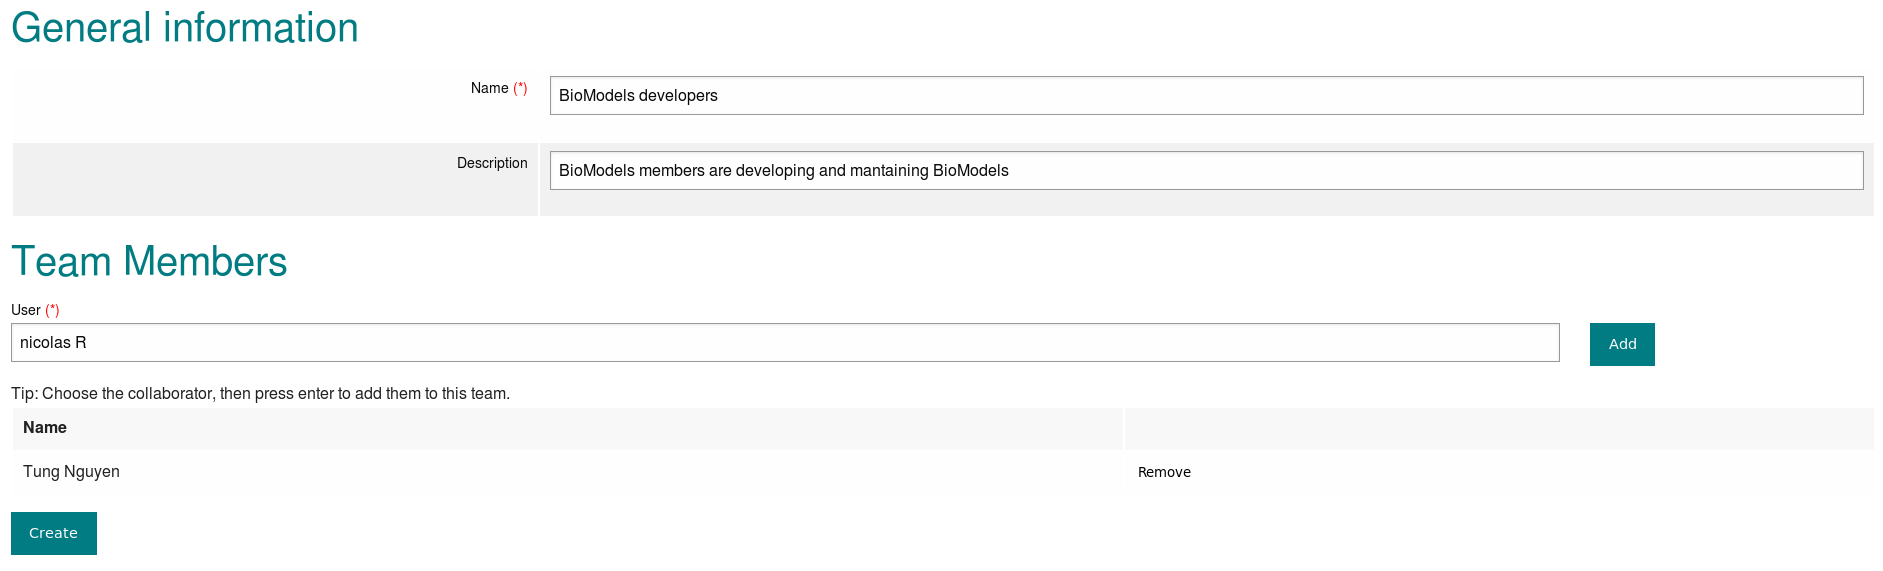Click the red required asterisk beside User
The height and width of the screenshot is (571, 1883).
tap(52, 310)
